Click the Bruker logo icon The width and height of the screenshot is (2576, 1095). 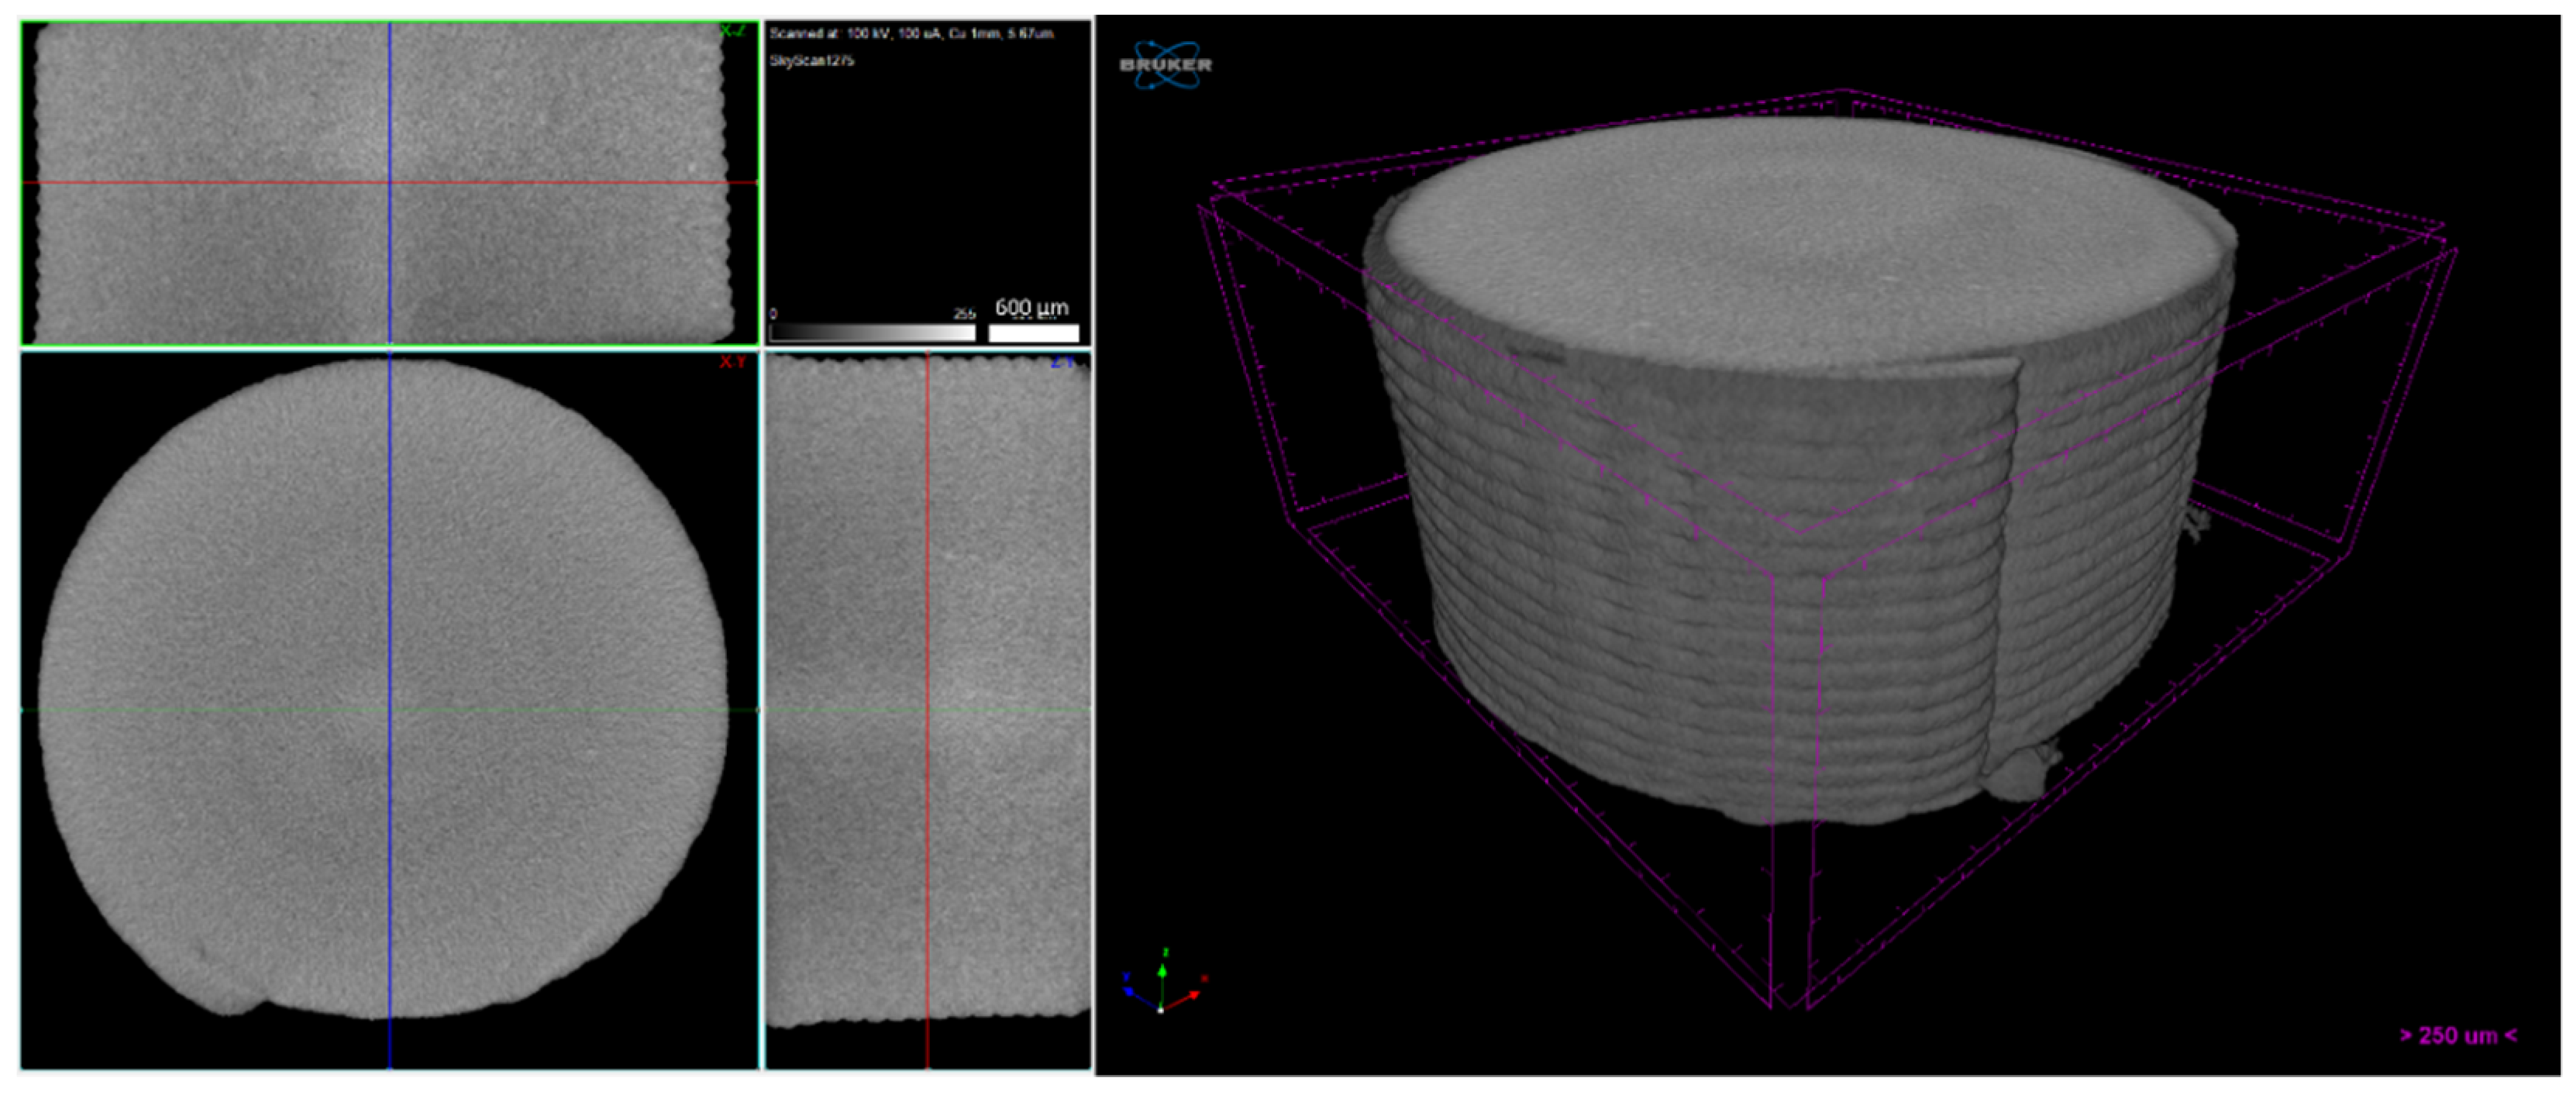point(1166,65)
